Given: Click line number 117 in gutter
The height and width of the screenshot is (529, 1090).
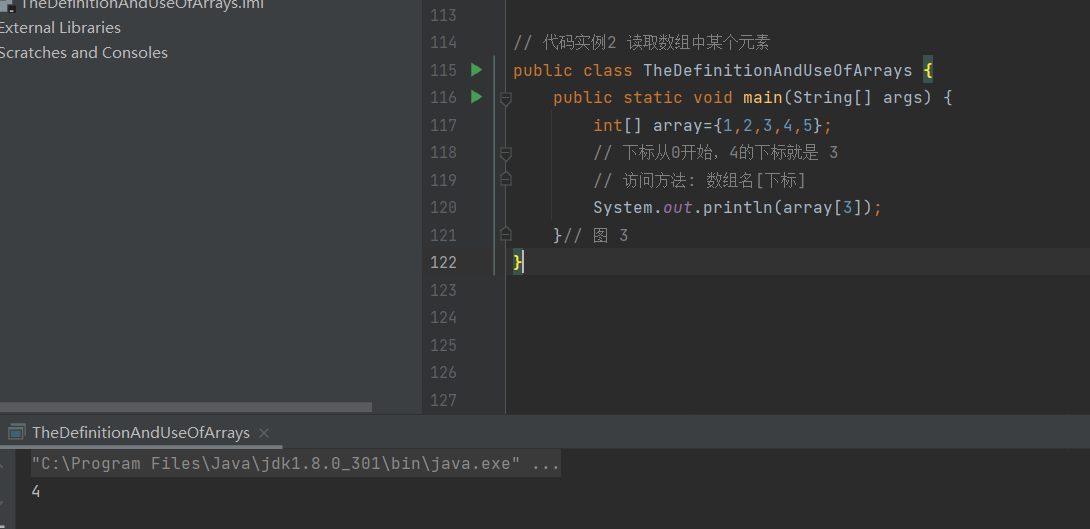Looking at the screenshot, I should [x=444, y=125].
